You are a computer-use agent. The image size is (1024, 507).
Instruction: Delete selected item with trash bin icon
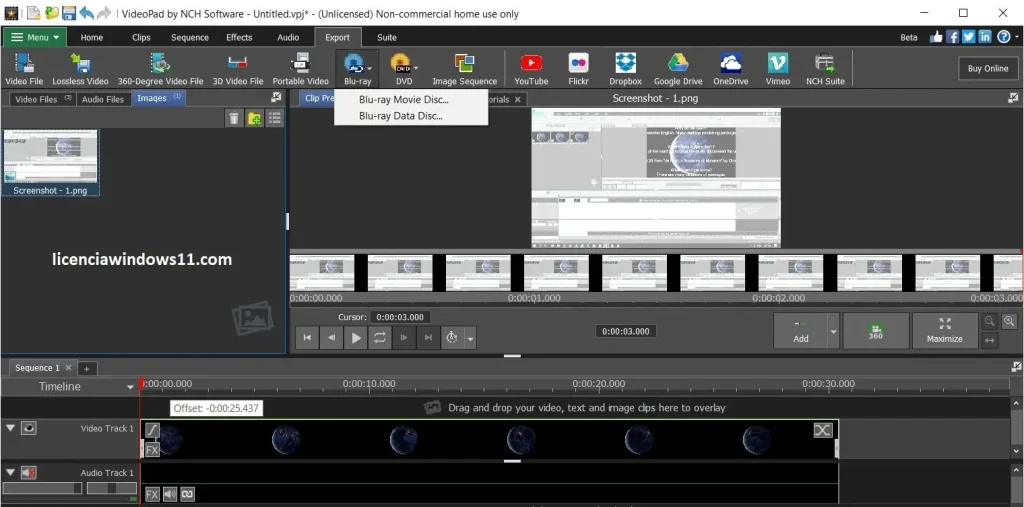click(234, 118)
